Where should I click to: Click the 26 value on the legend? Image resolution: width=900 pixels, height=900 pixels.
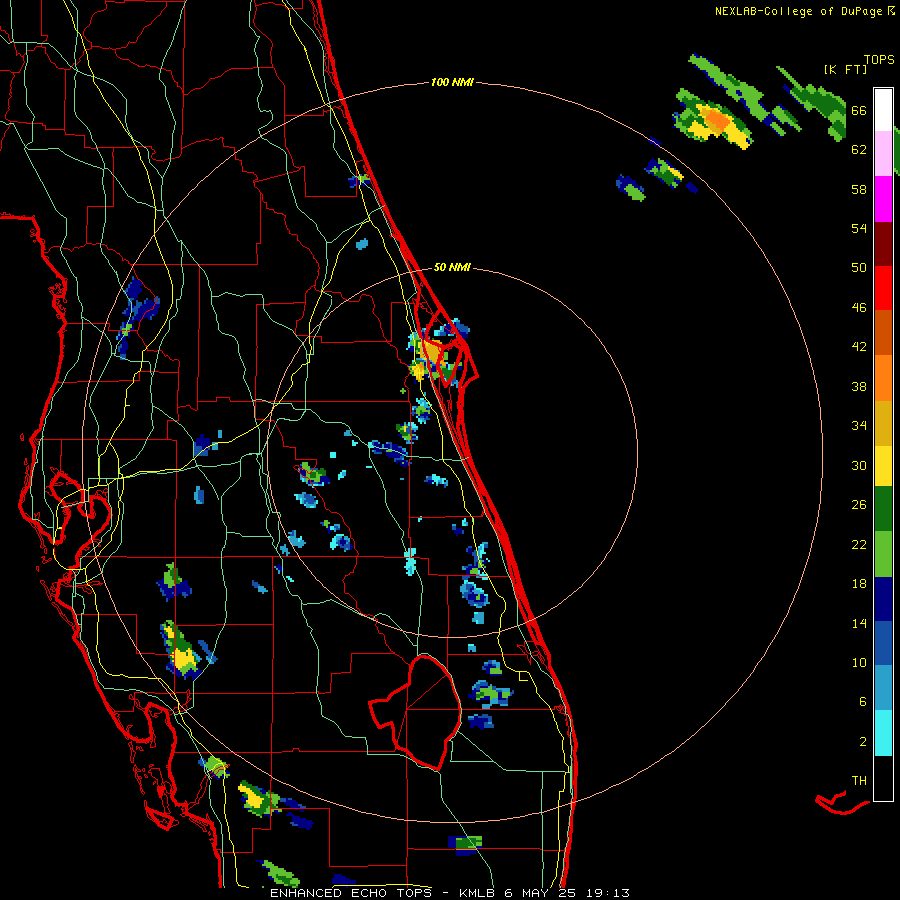(x=859, y=505)
